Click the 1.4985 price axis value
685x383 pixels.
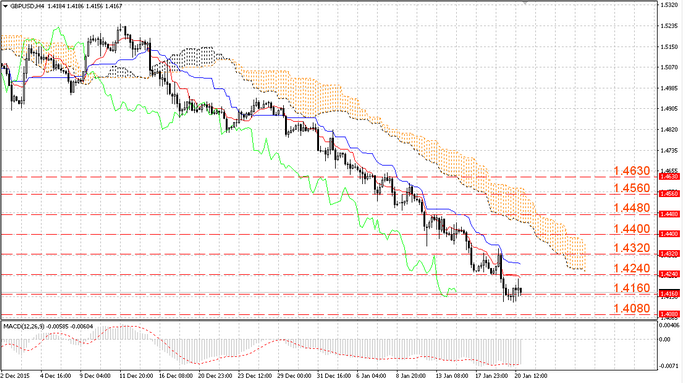tap(669, 88)
